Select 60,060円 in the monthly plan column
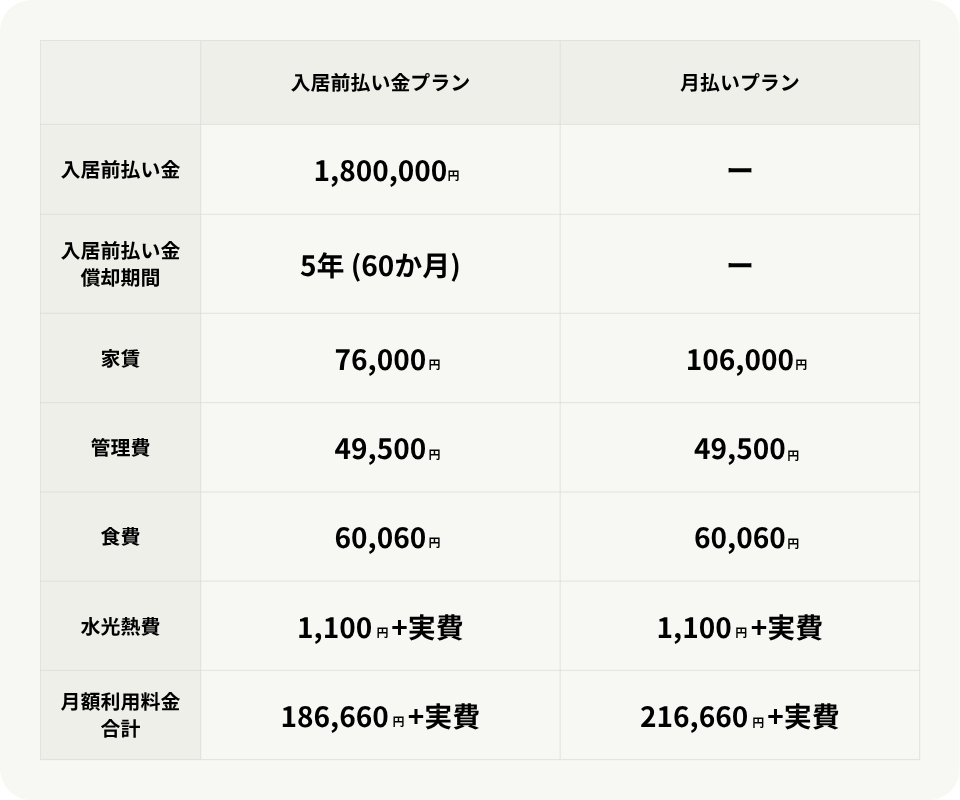 746,540
